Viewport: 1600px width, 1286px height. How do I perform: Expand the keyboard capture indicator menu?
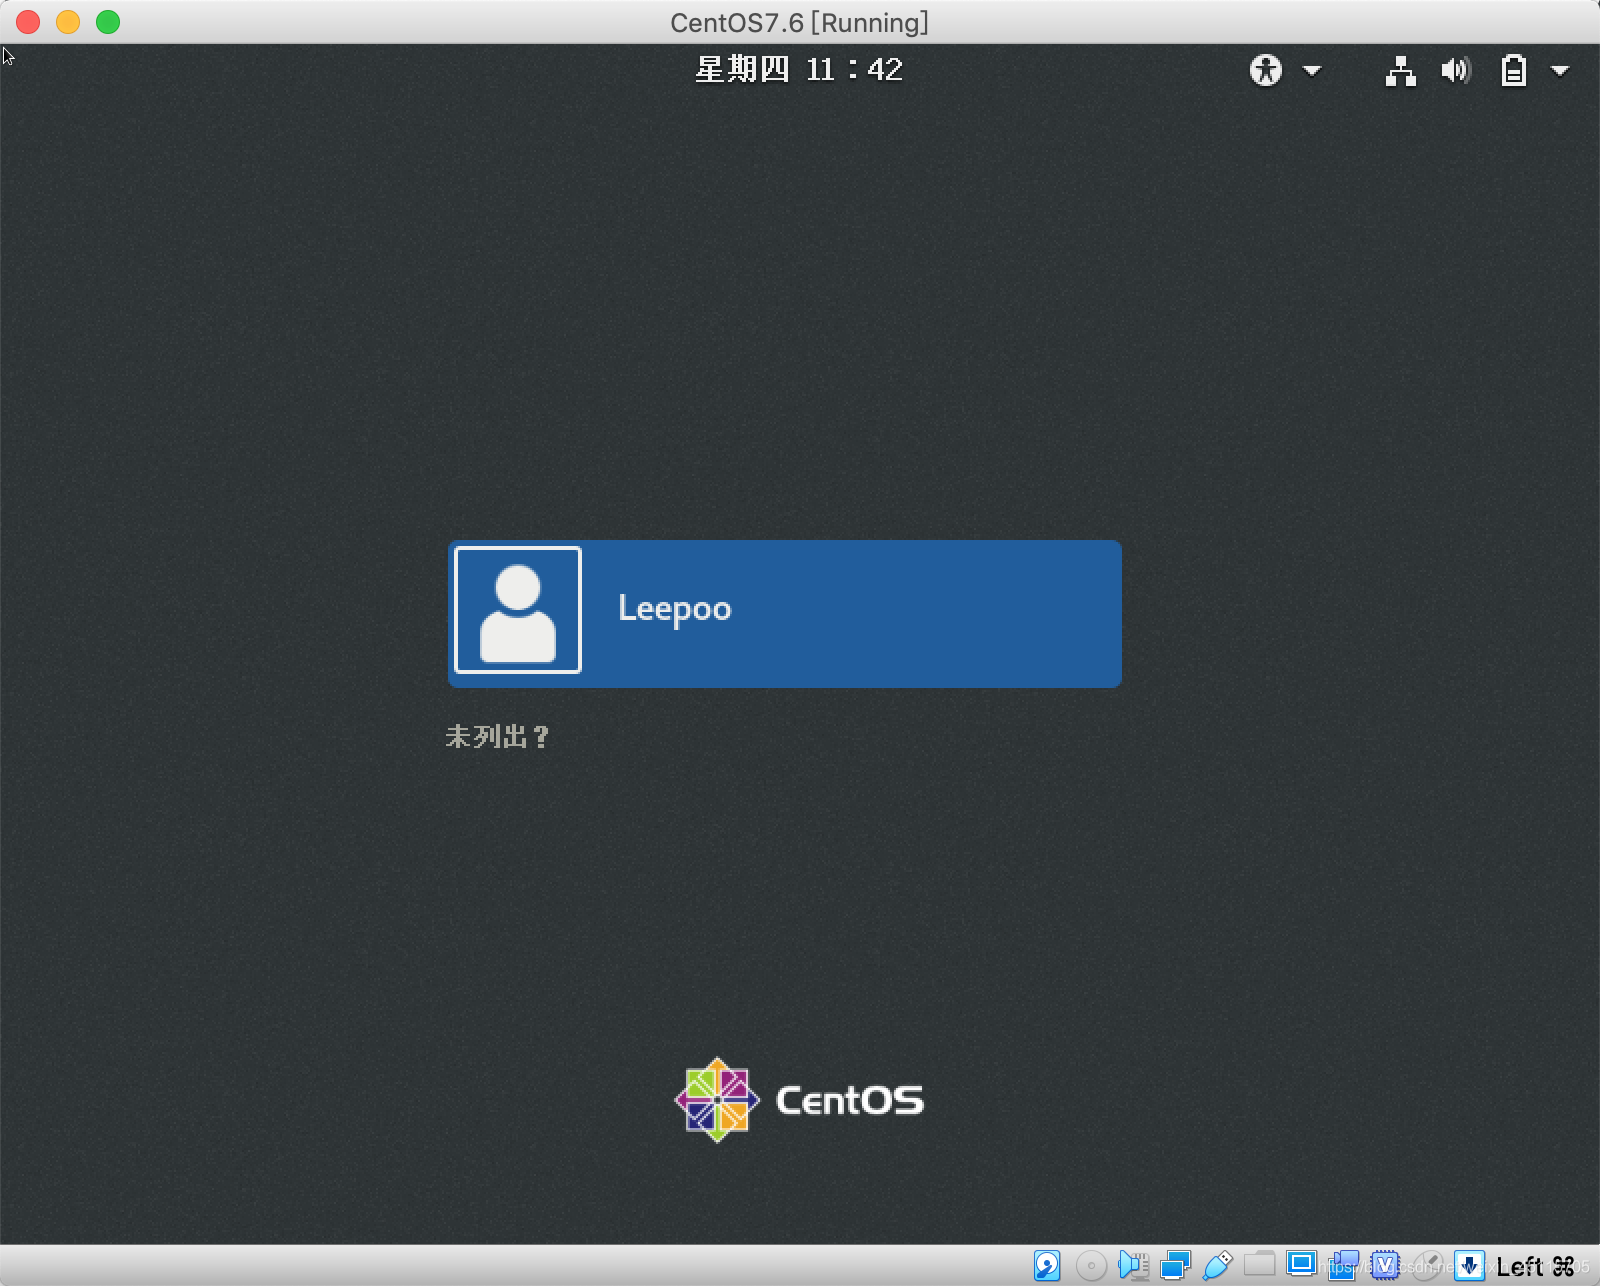(x=1468, y=1266)
